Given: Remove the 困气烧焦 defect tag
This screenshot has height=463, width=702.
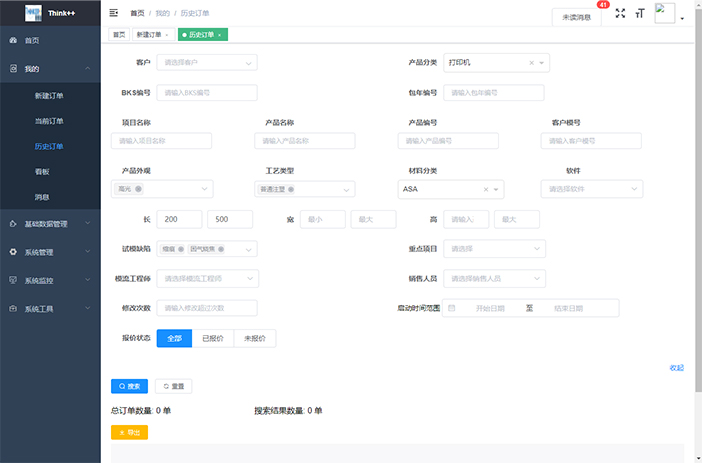Looking at the screenshot, I should [x=221, y=249].
